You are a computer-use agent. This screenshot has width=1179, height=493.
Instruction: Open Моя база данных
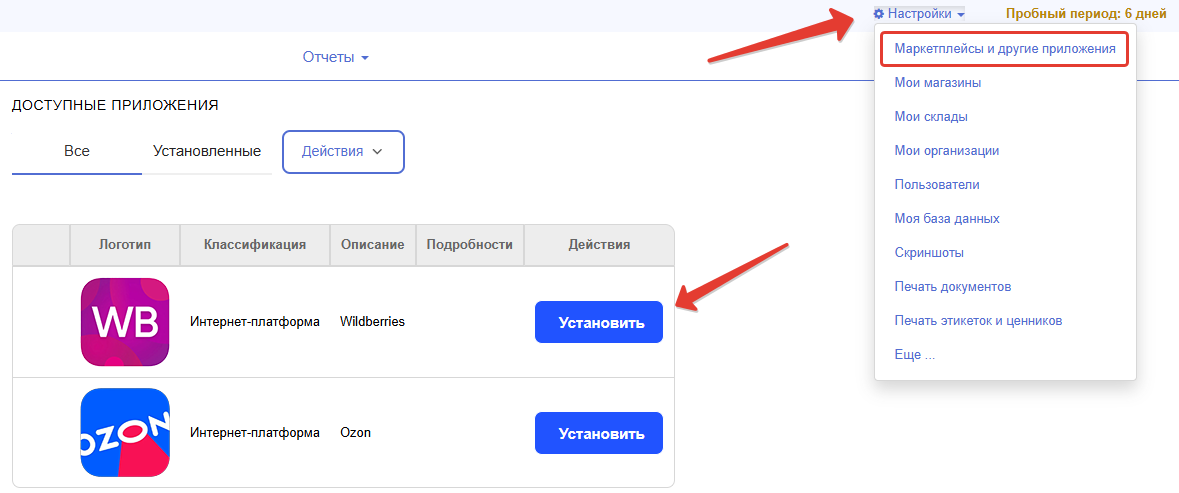[x=946, y=219]
